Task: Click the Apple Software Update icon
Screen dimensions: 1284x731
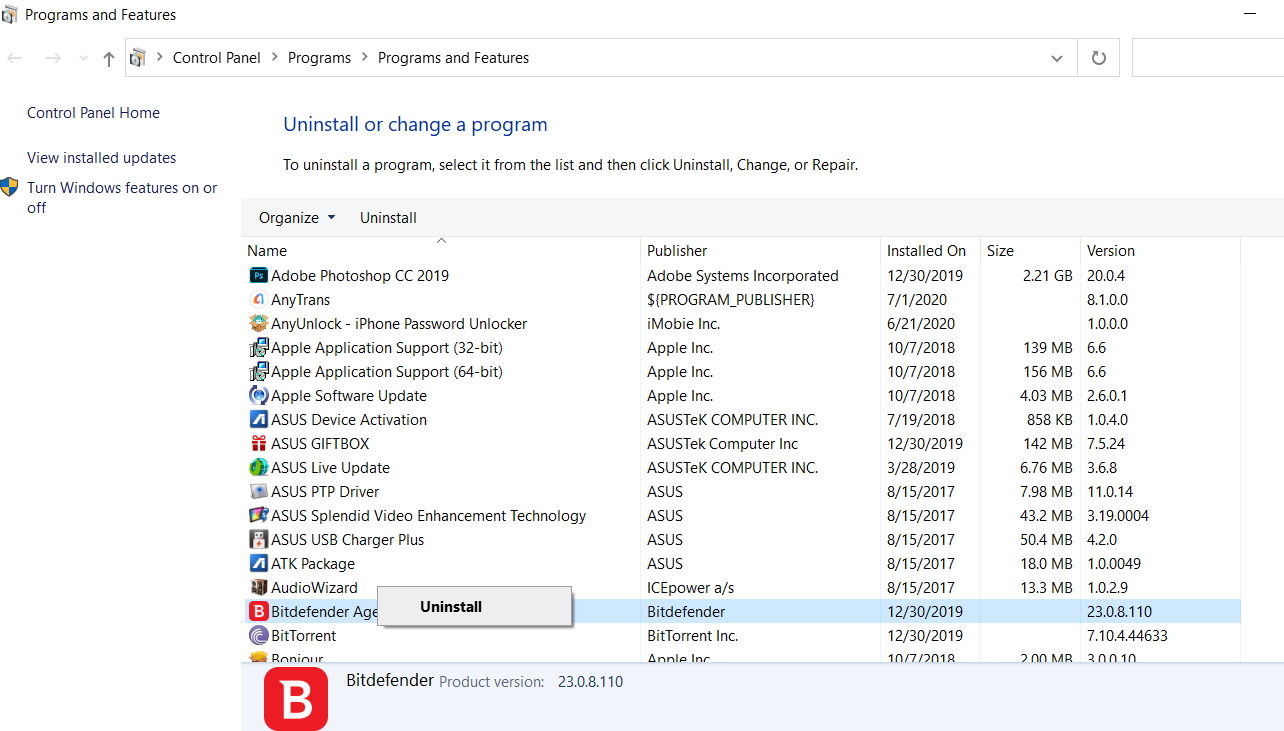Action: pos(258,396)
